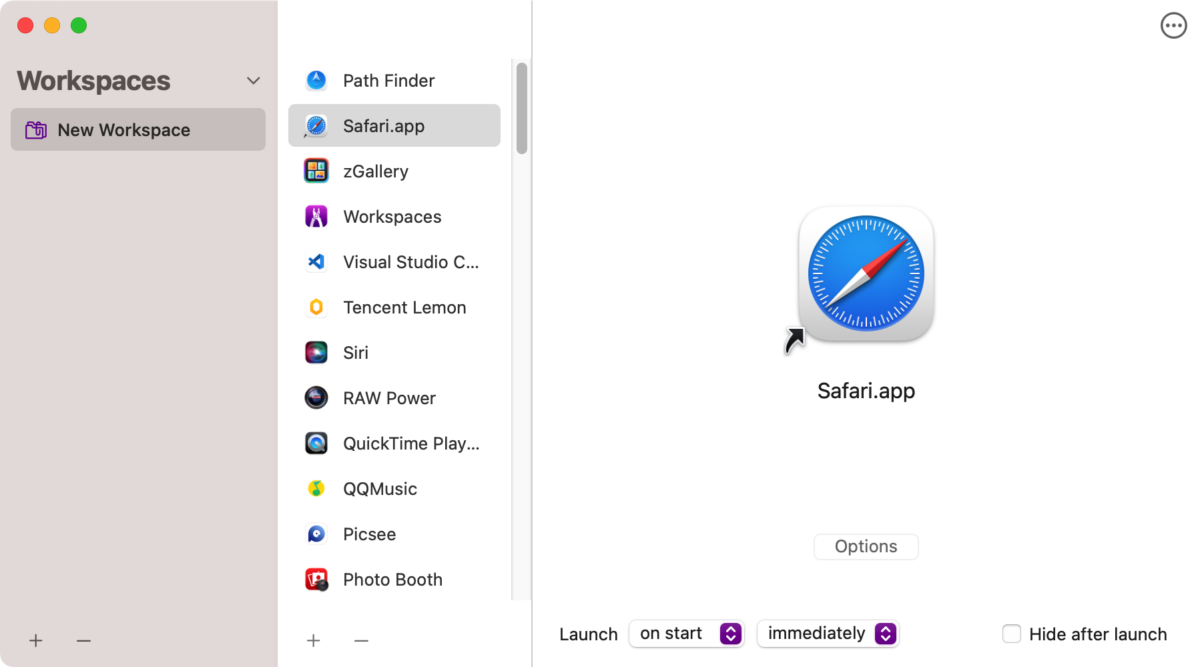Select the Tencent Lemon row
Viewport: 1200px width, 667px height.
coord(394,307)
